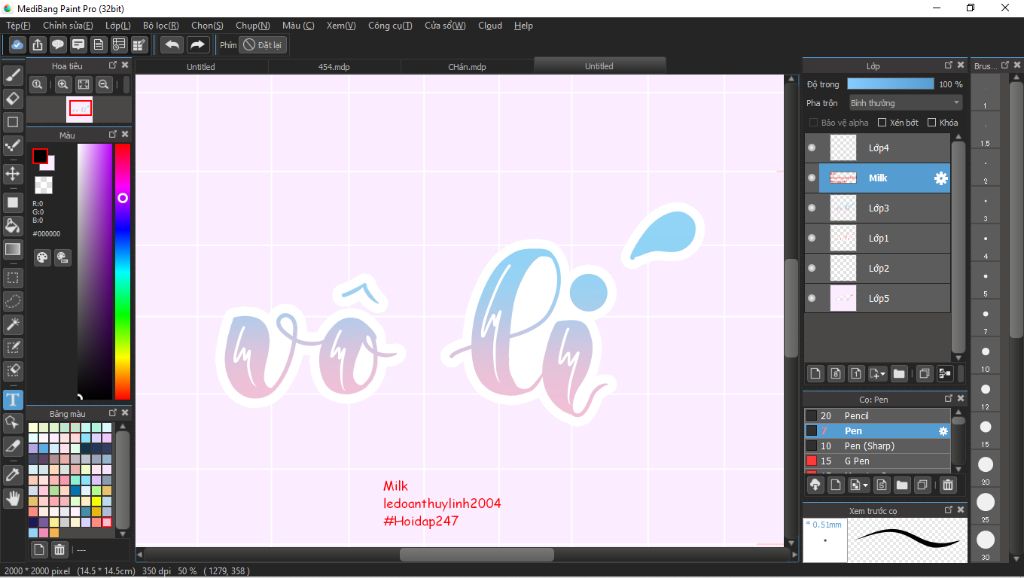Switch to the CHán.mdp tab
Viewport: 1024px width, 578px height.
pos(467,67)
